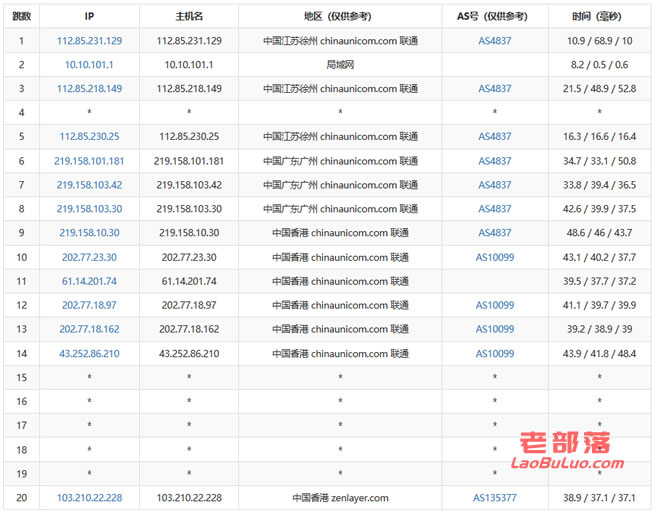Click the 跳数 column header

pyautogui.click(x=21, y=16)
